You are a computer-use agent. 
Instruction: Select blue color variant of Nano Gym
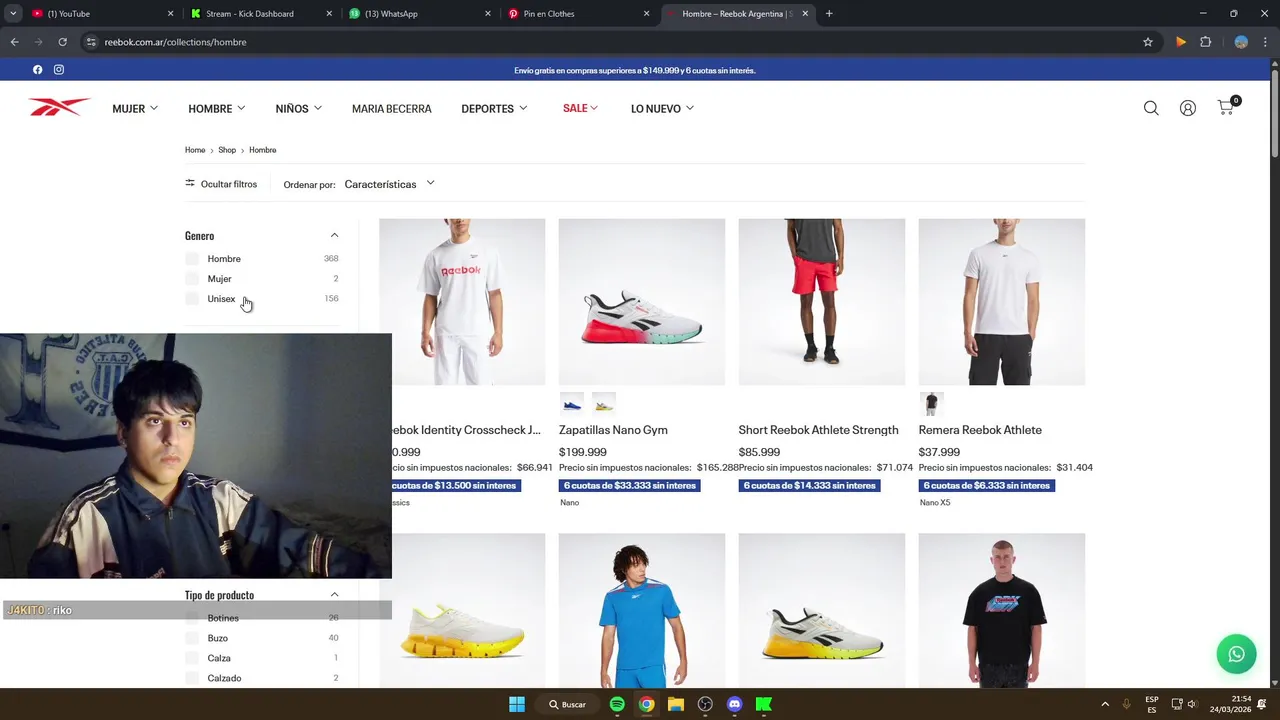click(x=572, y=404)
